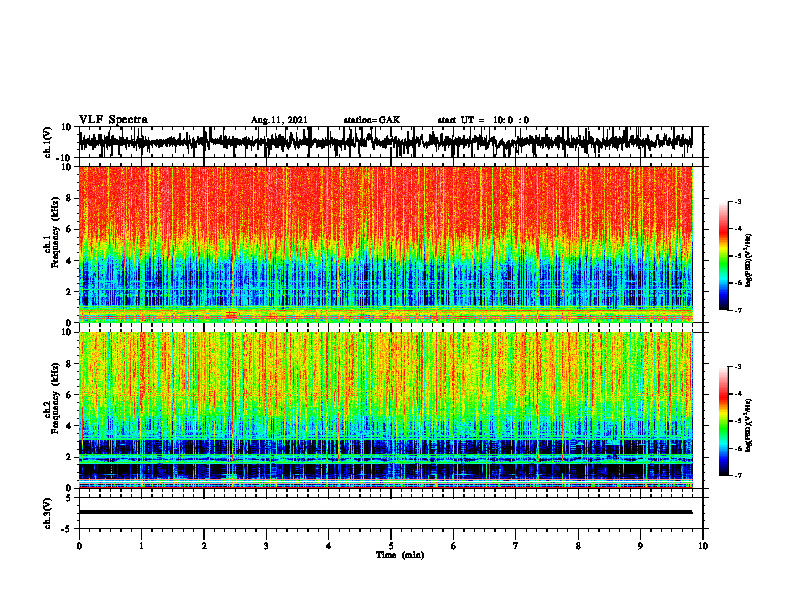This screenshot has width=792, height=612.
Task: Click time axis tick label "7"
Action: point(516,546)
